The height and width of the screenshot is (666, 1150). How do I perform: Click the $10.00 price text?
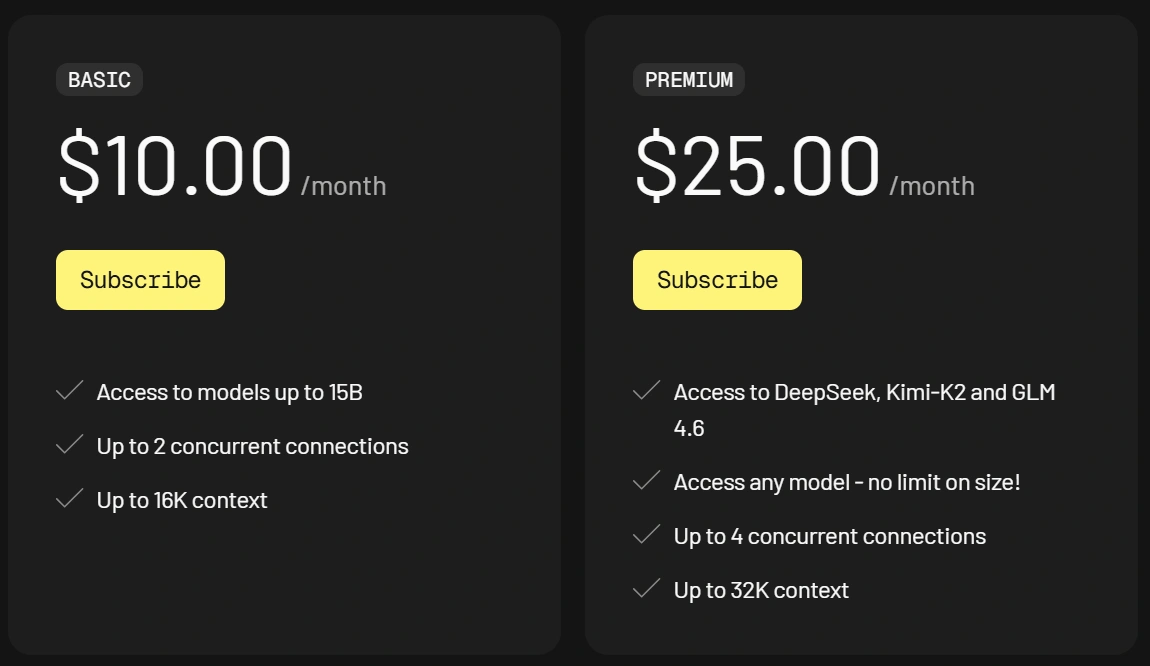(175, 167)
